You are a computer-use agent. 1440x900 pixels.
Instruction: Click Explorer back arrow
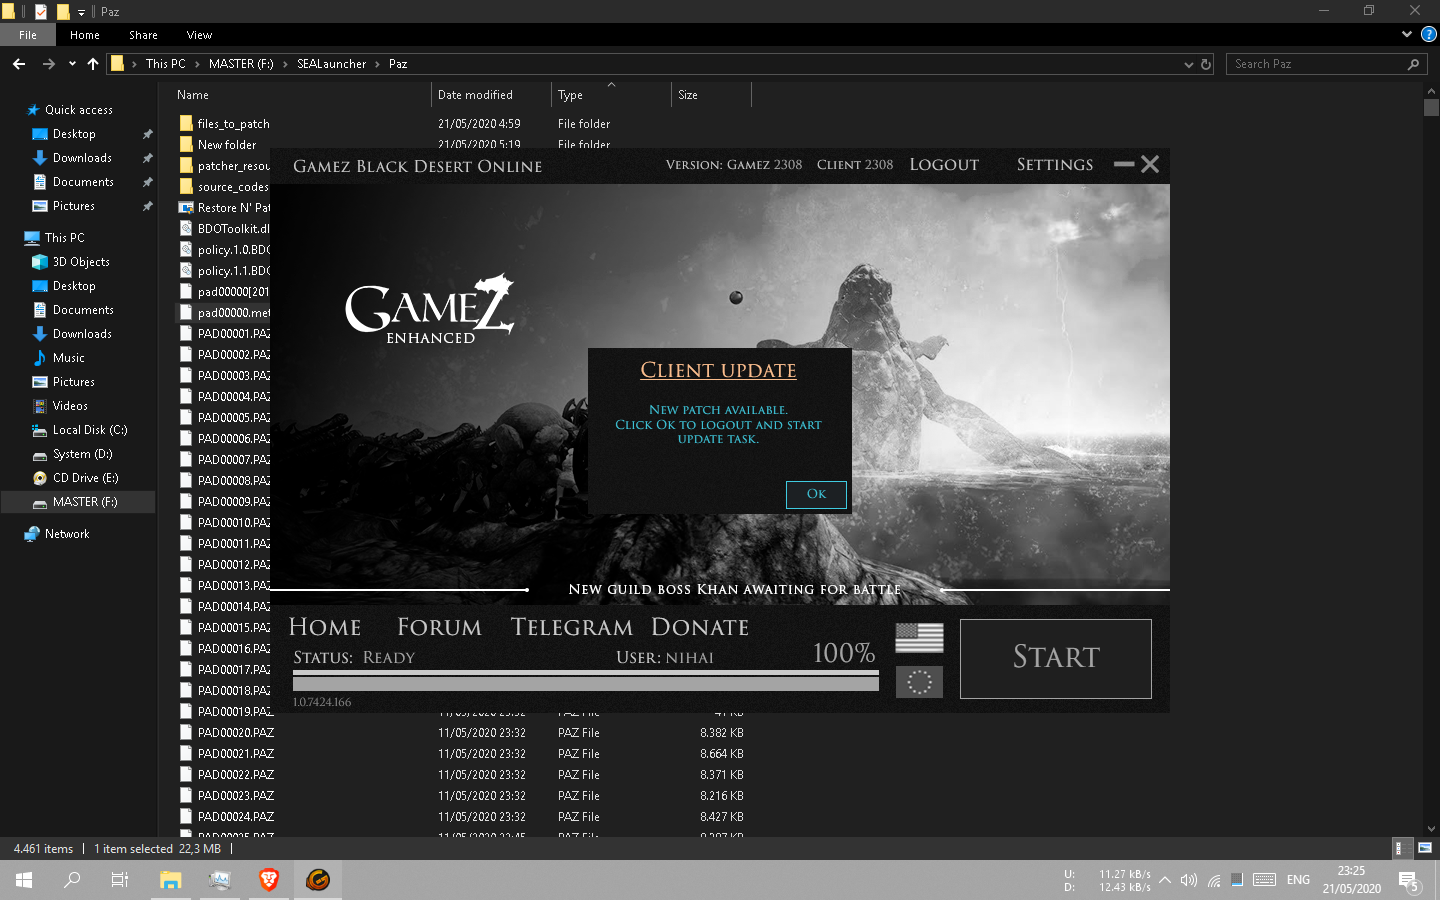pyautogui.click(x=19, y=64)
